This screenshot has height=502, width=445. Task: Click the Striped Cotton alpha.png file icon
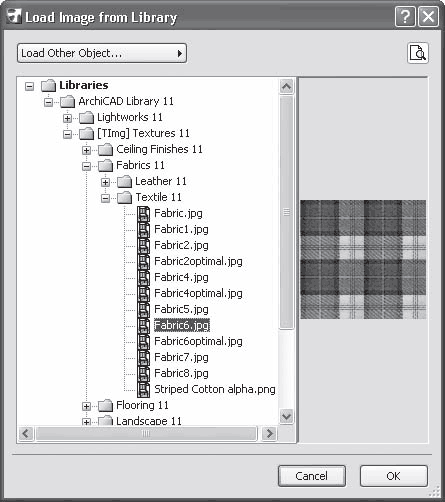tap(144, 389)
